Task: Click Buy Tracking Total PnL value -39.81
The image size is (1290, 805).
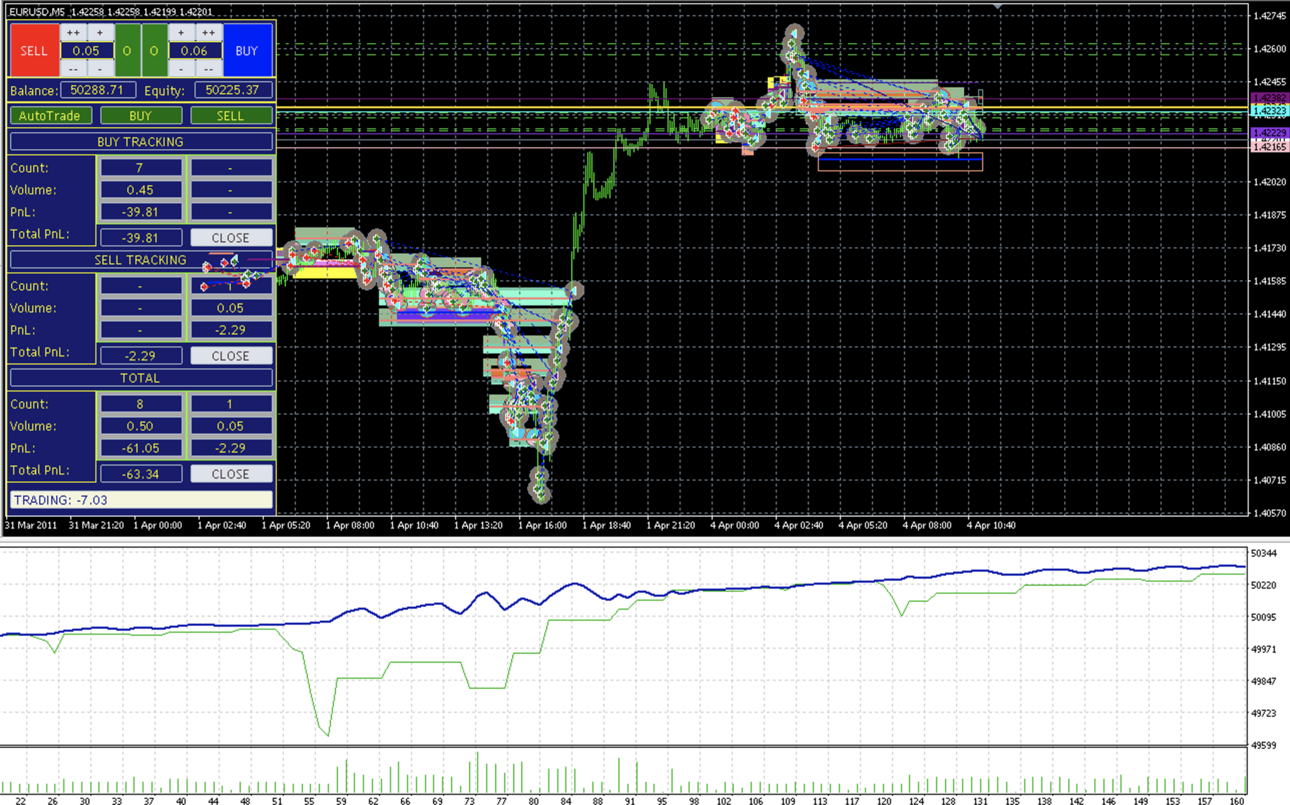Action: (x=140, y=238)
